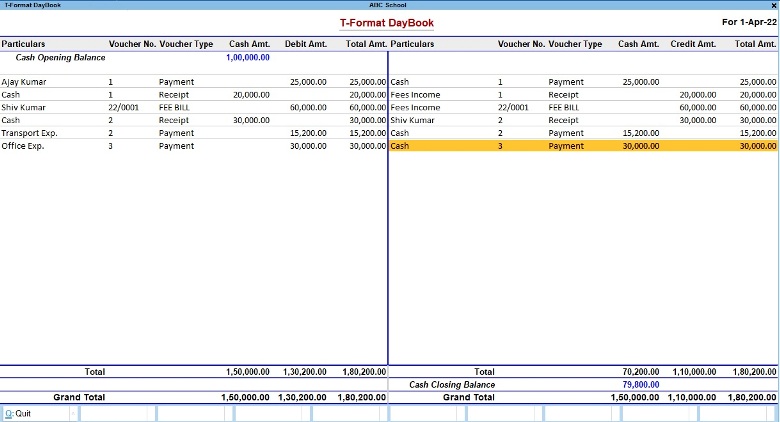Viewport: 780px width, 422px height.
Task: Click the 1,30,200.00 debit total in Total row
Action: pyautogui.click(x=305, y=372)
